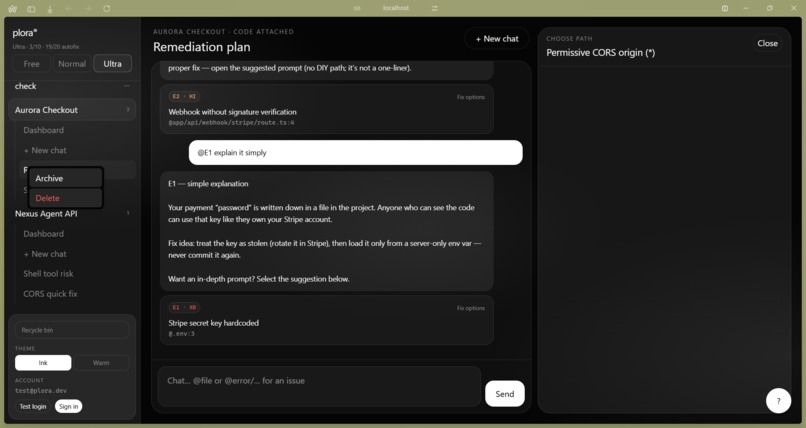Click the 'Ultra · 3/10 · 19/20 autofix' usage text
The width and height of the screenshot is (806, 428).
coord(46,47)
